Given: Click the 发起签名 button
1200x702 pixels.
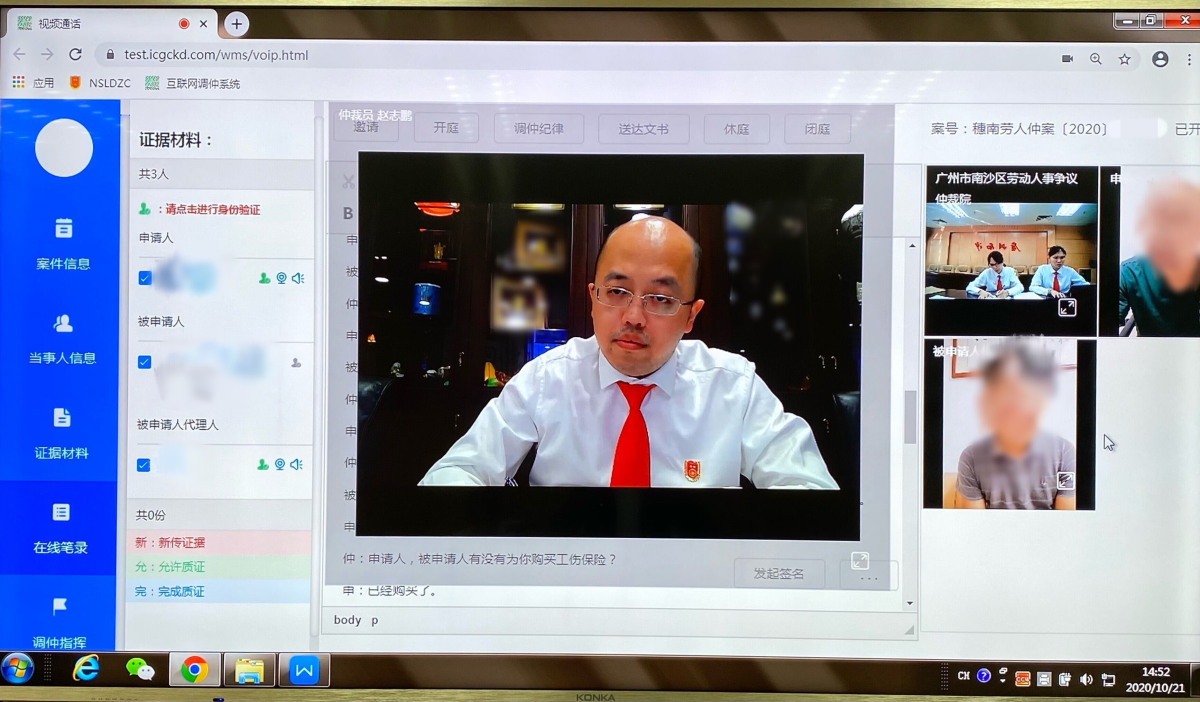Looking at the screenshot, I should click(x=779, y=573).
